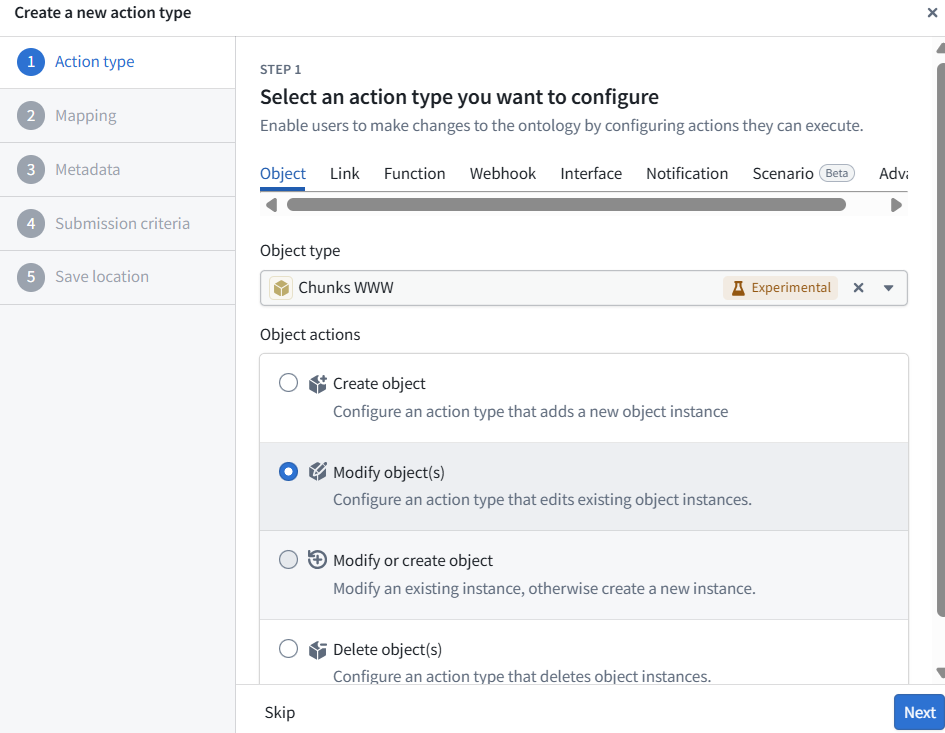Select the Object tab
This screenshot has width=945, height=733.
click(x=283, y=174)
